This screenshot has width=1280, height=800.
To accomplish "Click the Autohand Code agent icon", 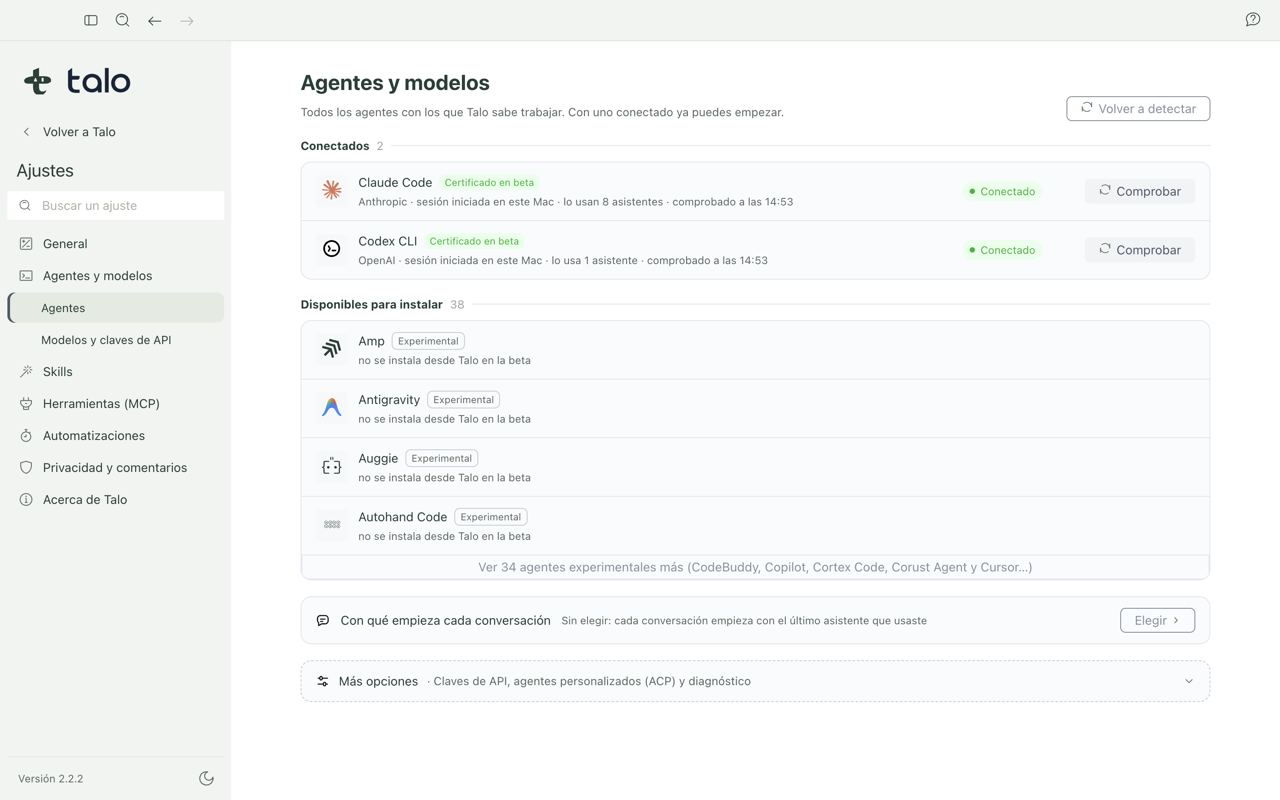I will [332, 525].
